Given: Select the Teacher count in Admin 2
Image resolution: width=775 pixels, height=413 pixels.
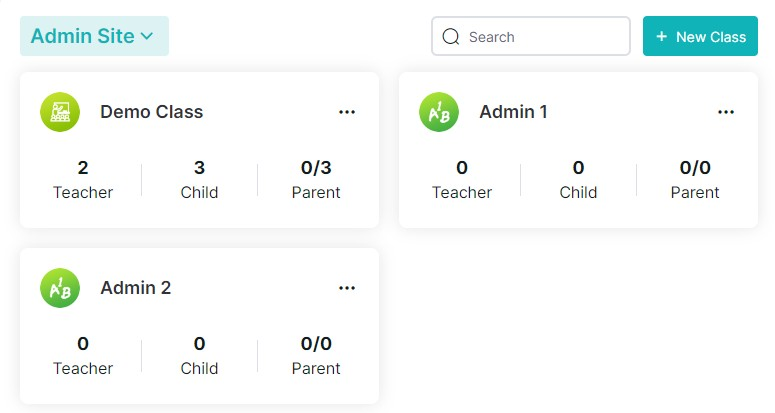Looking at the screenshot, I should tap(83, 344).
